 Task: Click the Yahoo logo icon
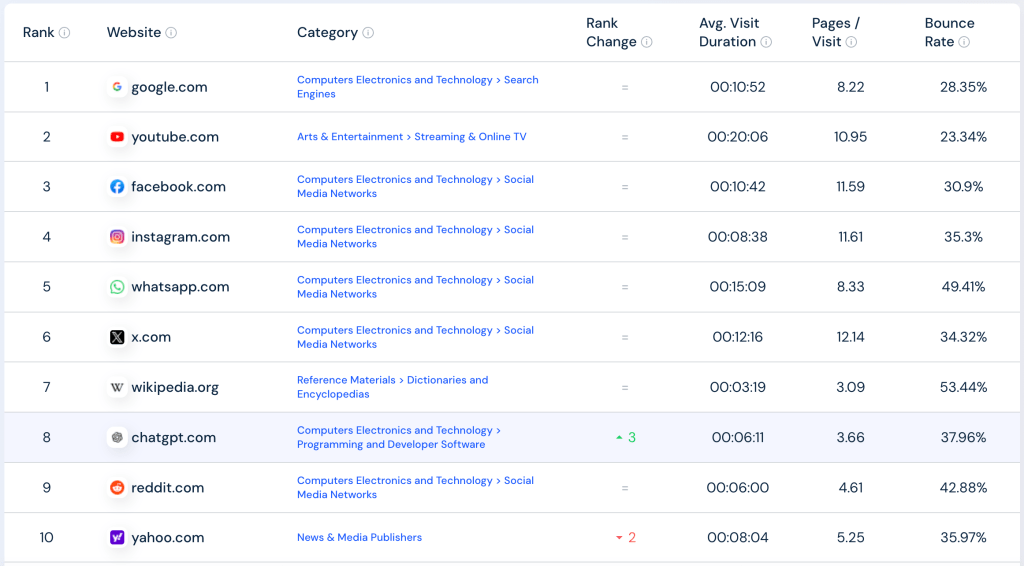(x=117, y=538)
